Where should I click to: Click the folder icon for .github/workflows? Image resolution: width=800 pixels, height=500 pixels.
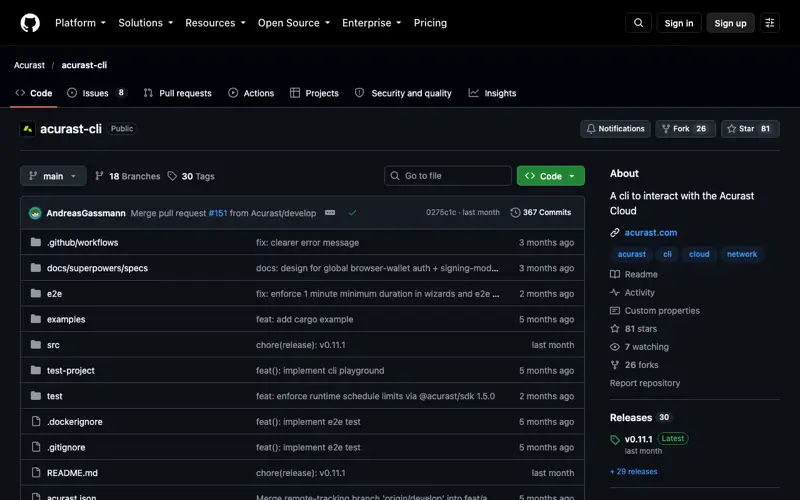click(x=36, y=242)
